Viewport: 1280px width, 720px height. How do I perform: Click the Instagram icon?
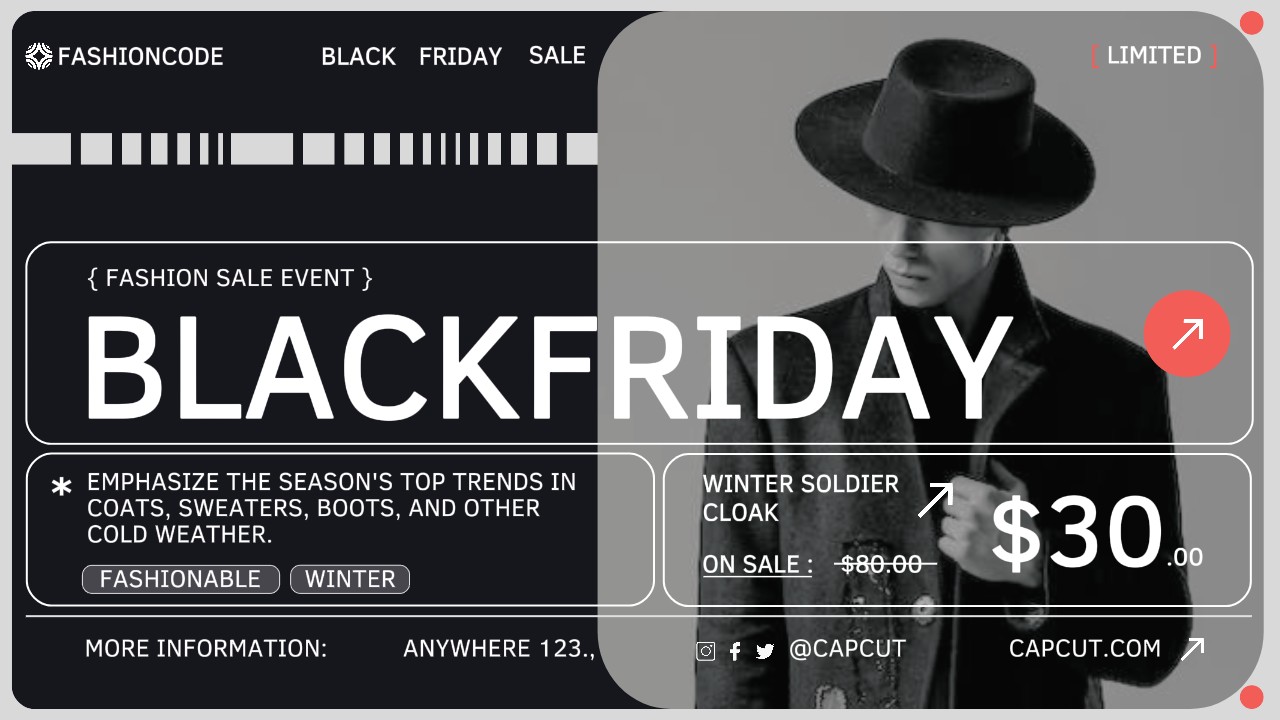tap(706, 651)
